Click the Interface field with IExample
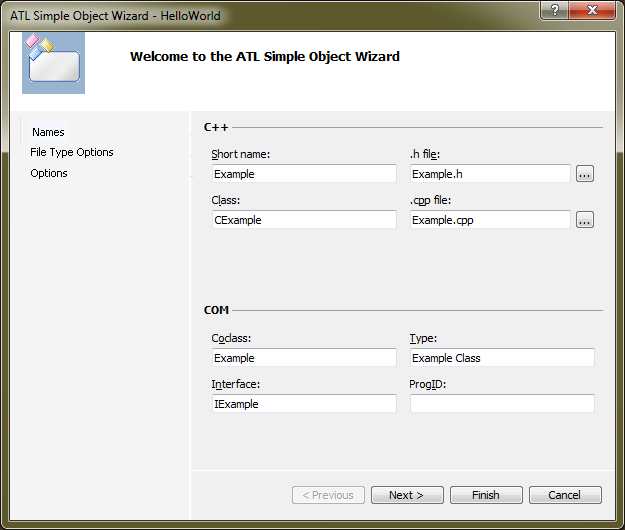 303,404
